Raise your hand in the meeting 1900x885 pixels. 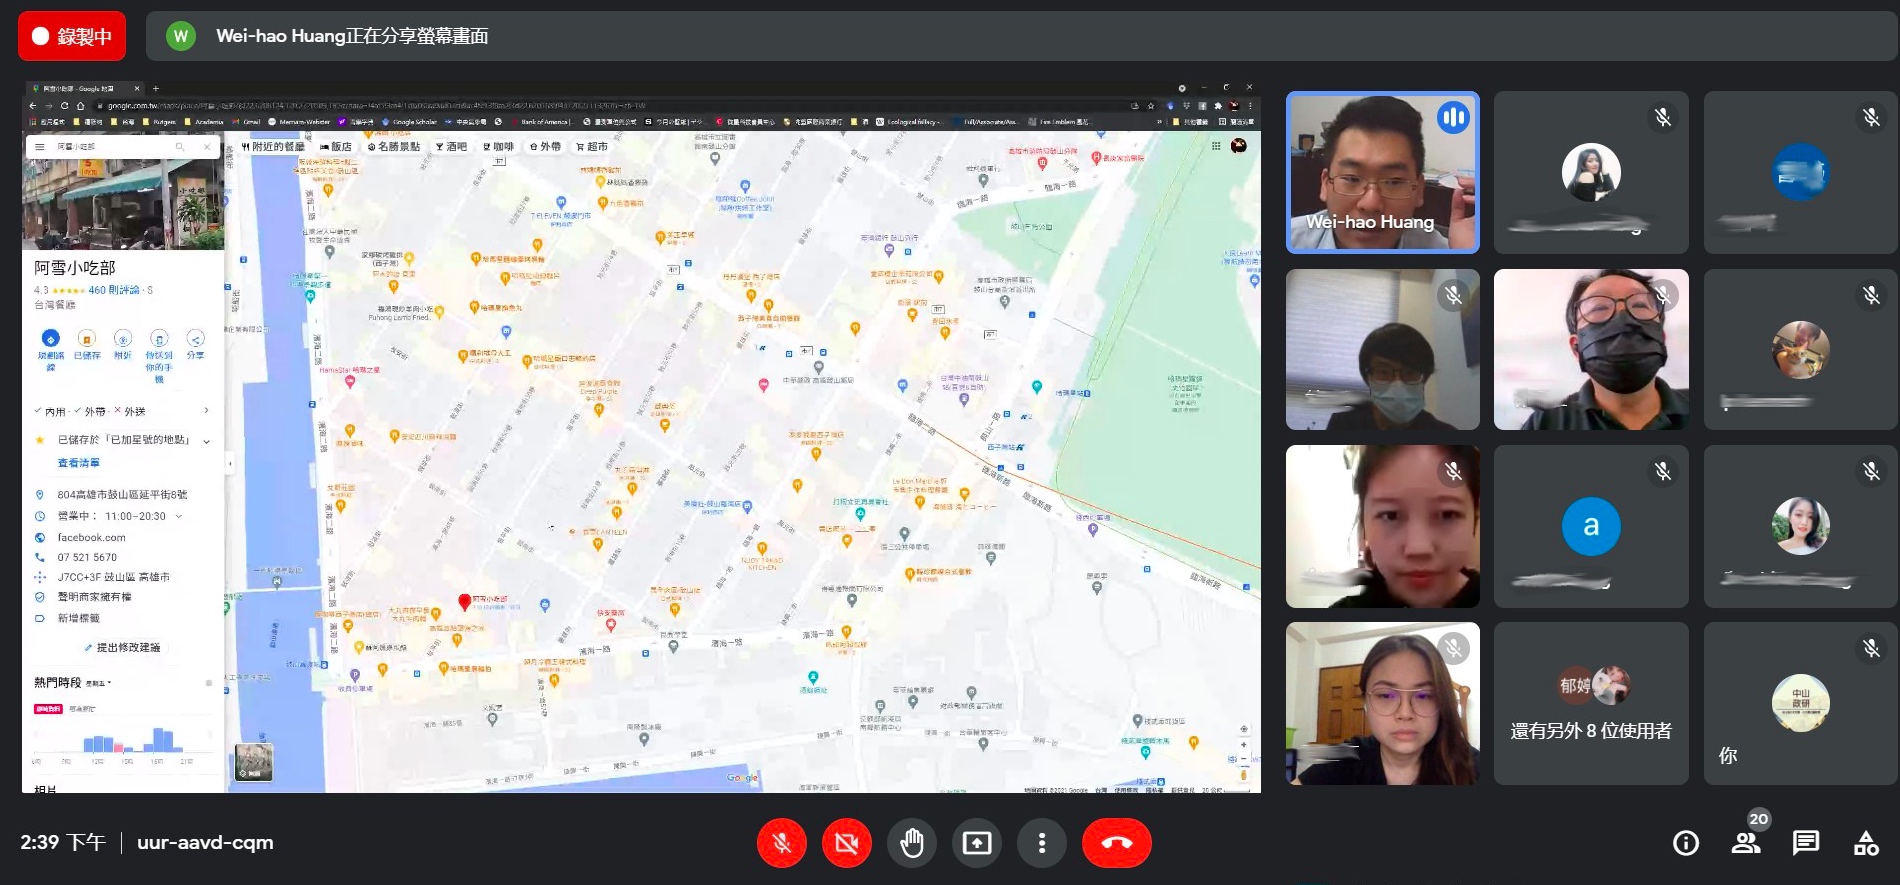911,843
